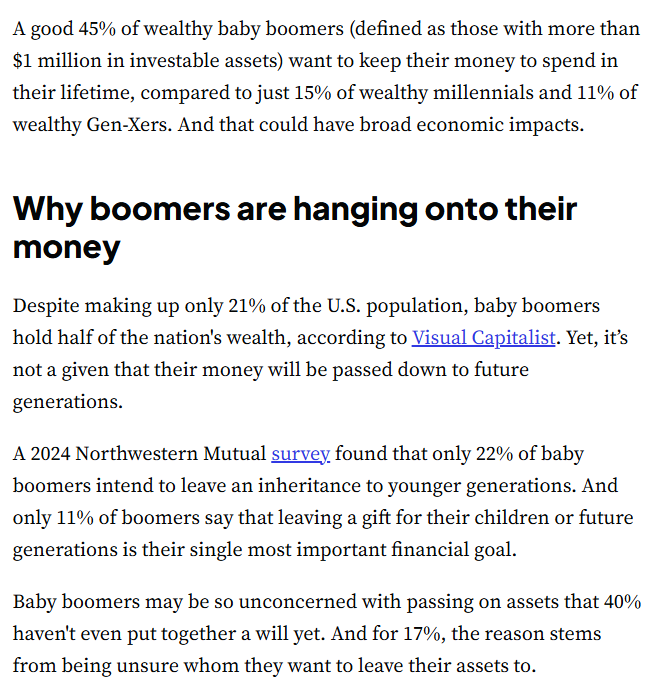
Task: Open the Visual Capitalist link
Action: (483, 338)
